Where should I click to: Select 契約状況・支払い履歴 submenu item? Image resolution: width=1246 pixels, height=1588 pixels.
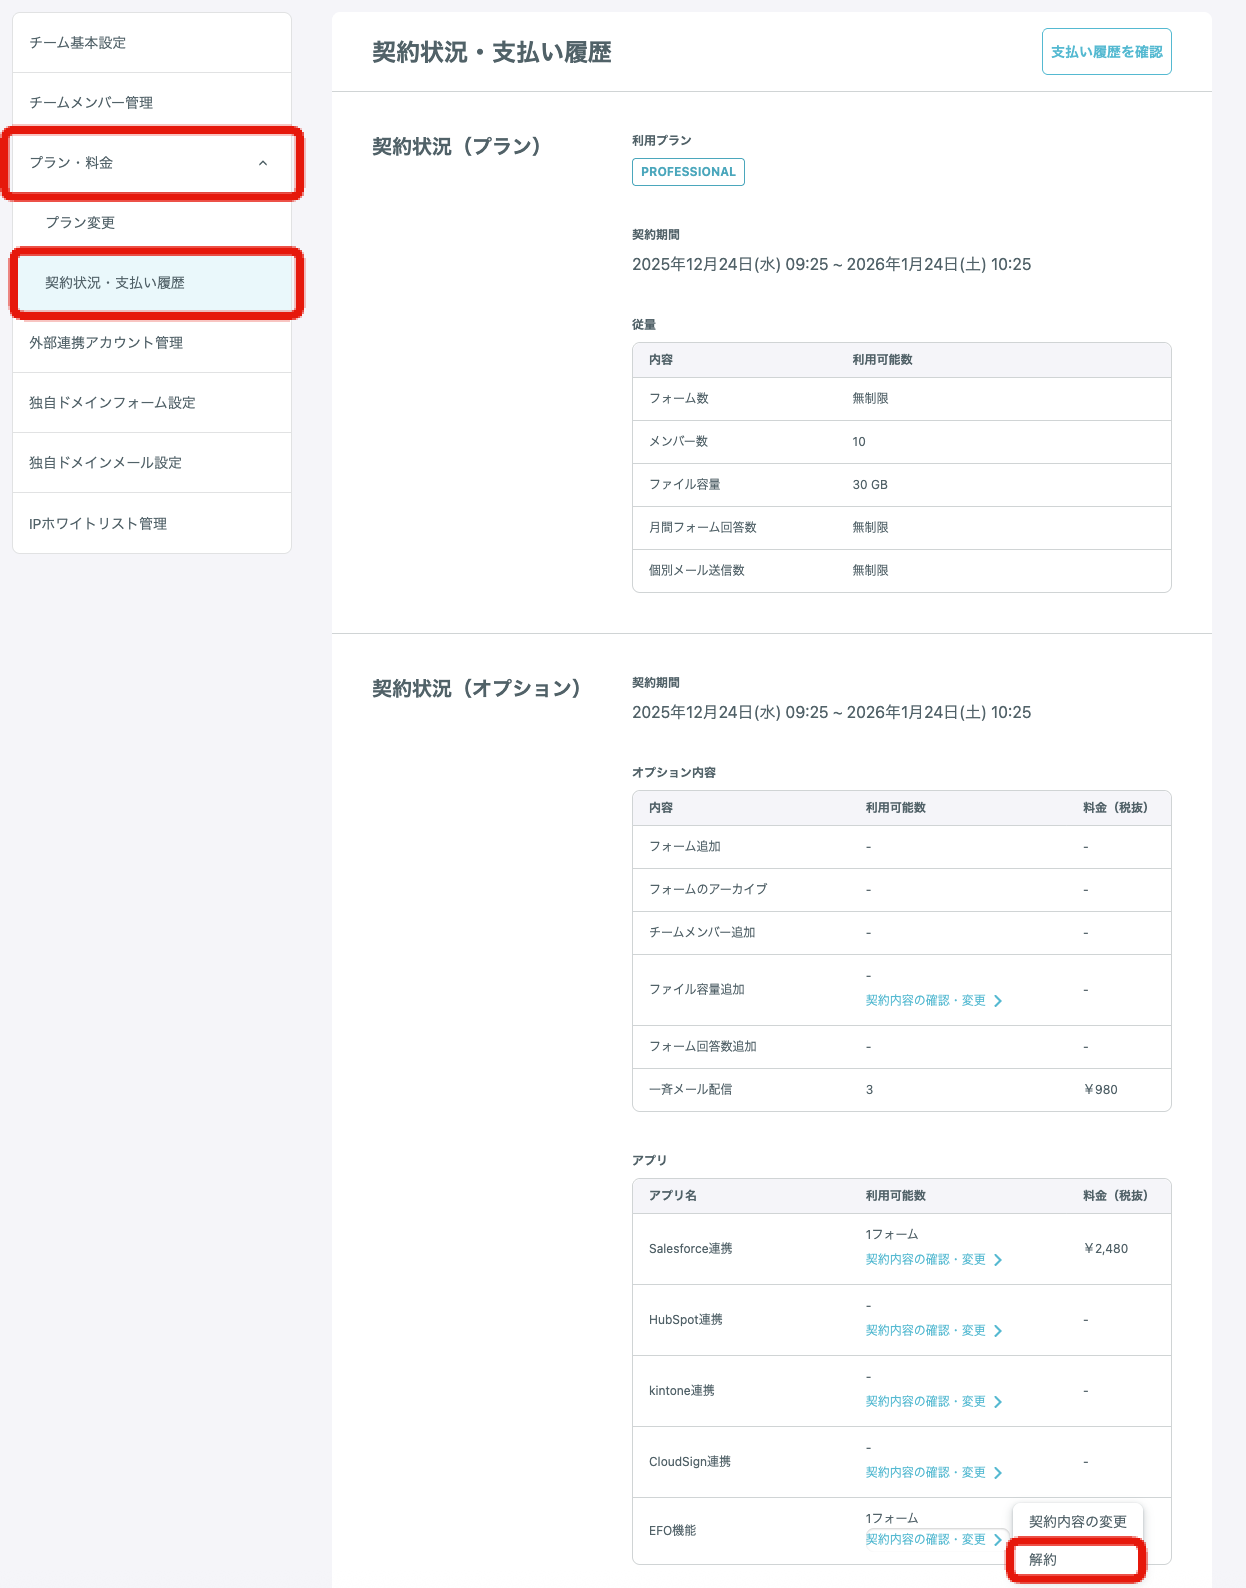tap(115, 283)
